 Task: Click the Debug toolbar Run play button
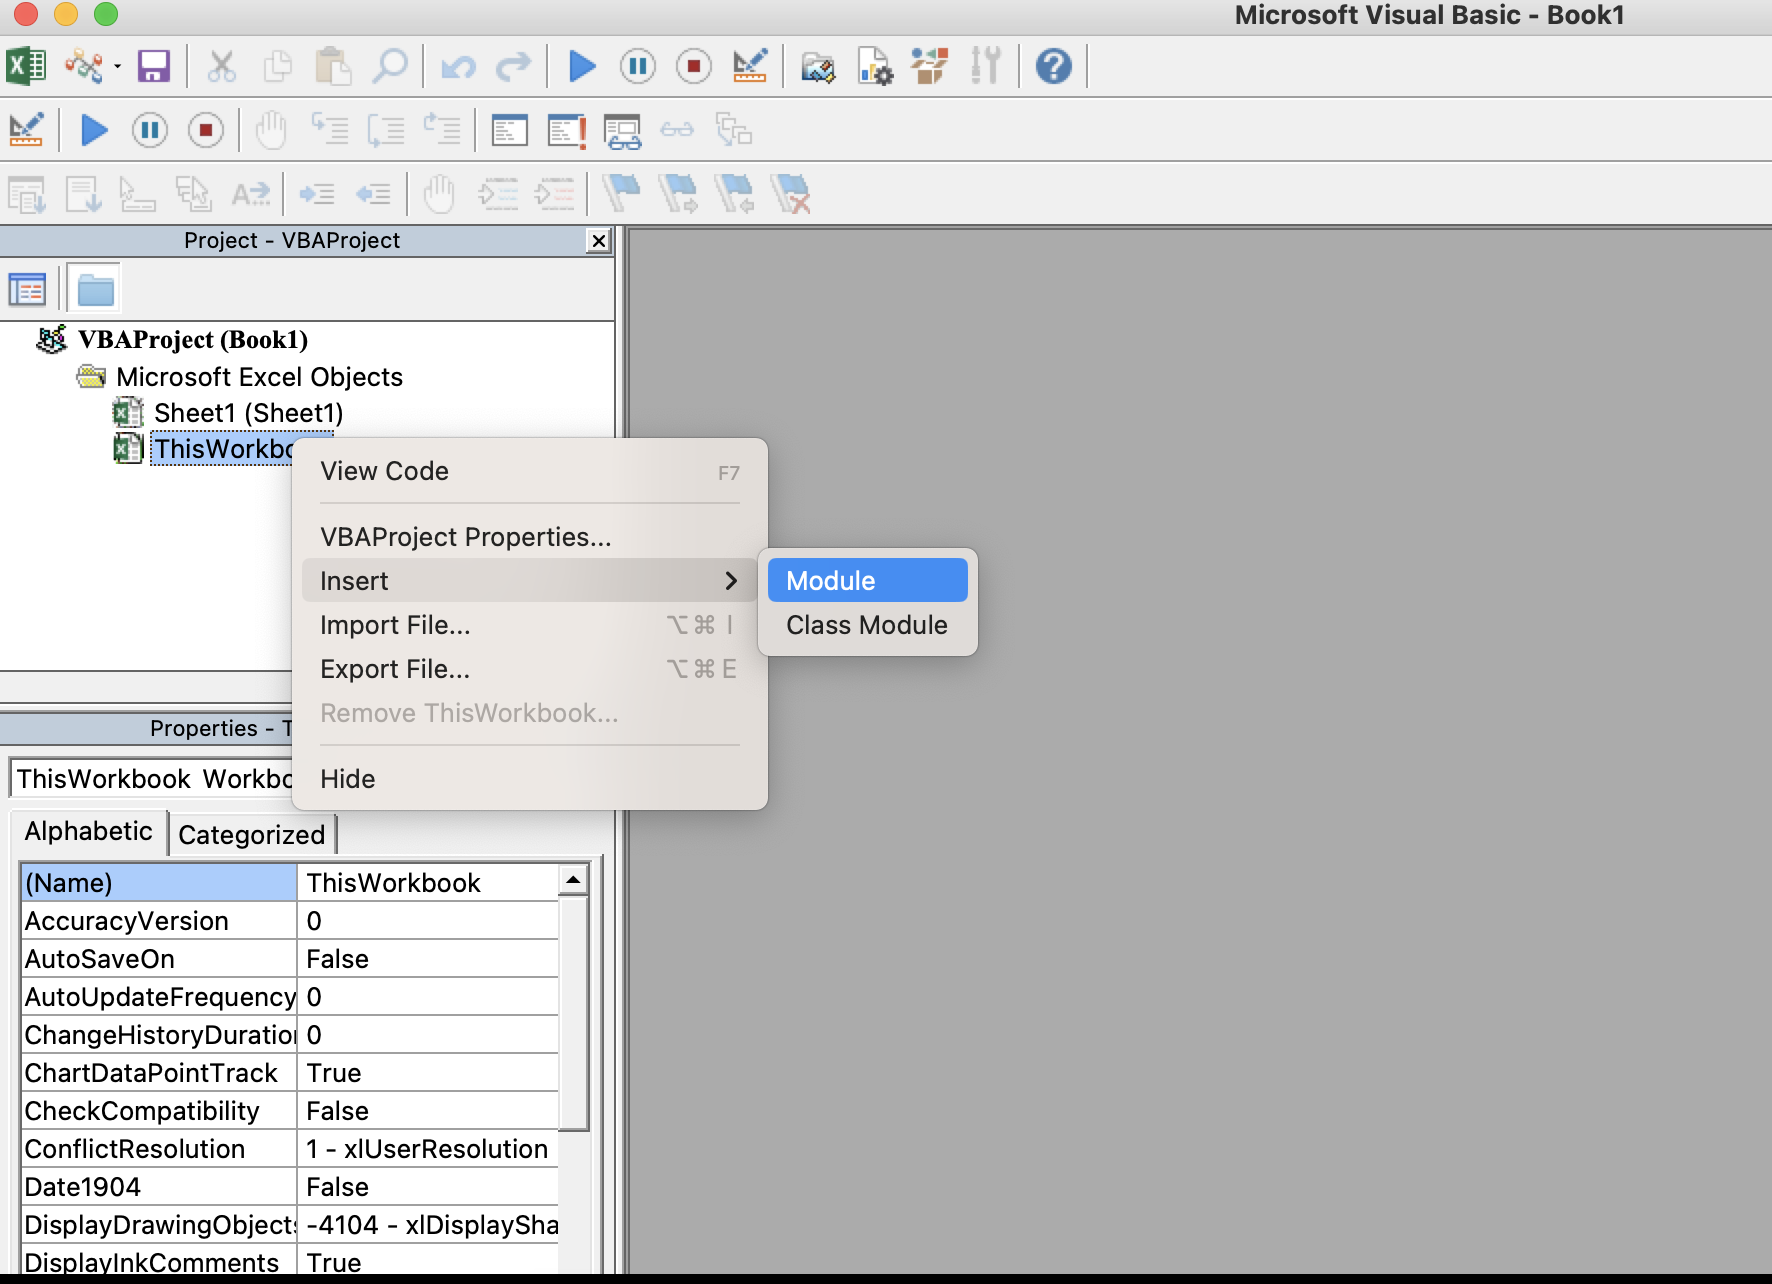(94, 130)
